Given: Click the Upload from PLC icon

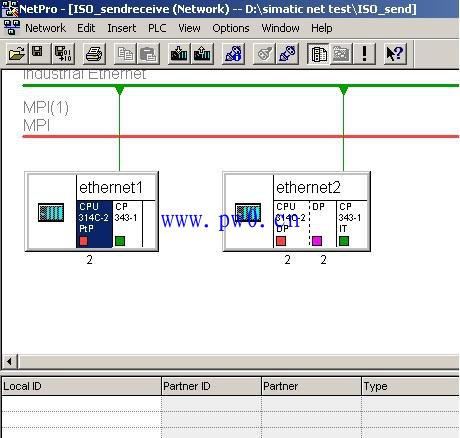Looking at the screenshot, I should tap(202, 53).
